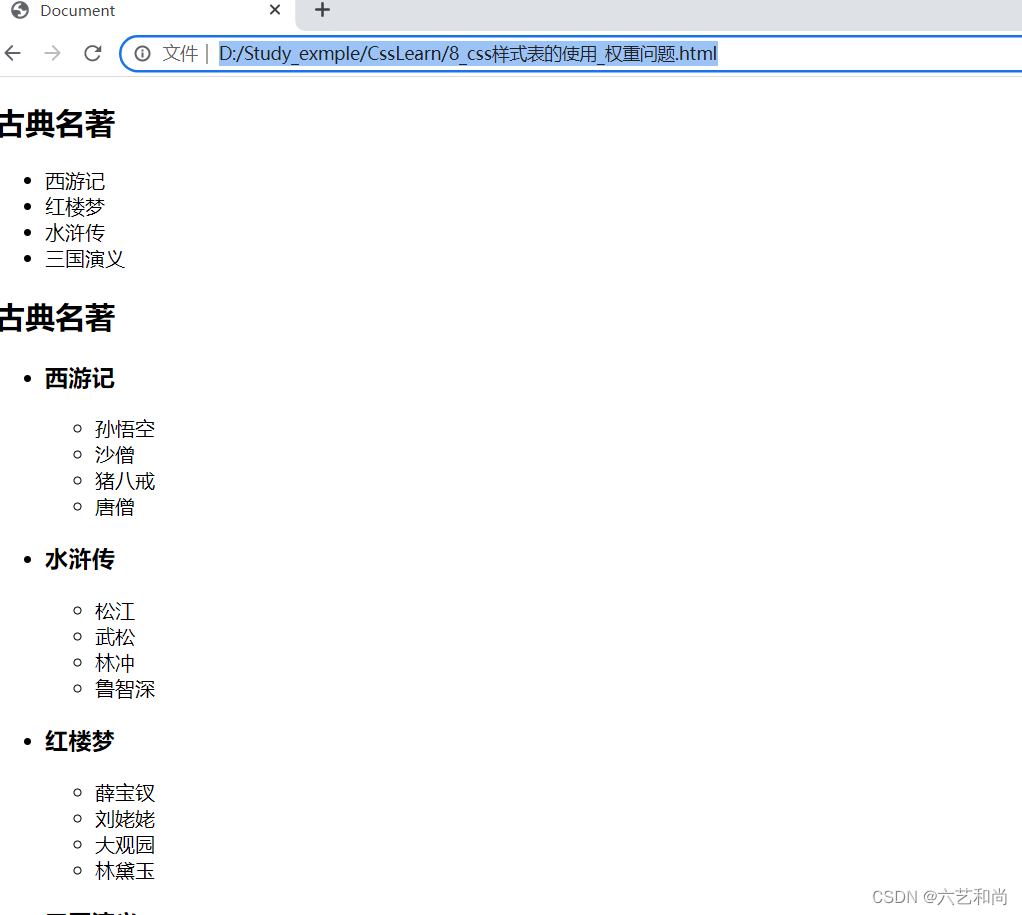The image size is (1022, 915).
Task: Click 西游记 in the first list
Action: tap(75, 181)
